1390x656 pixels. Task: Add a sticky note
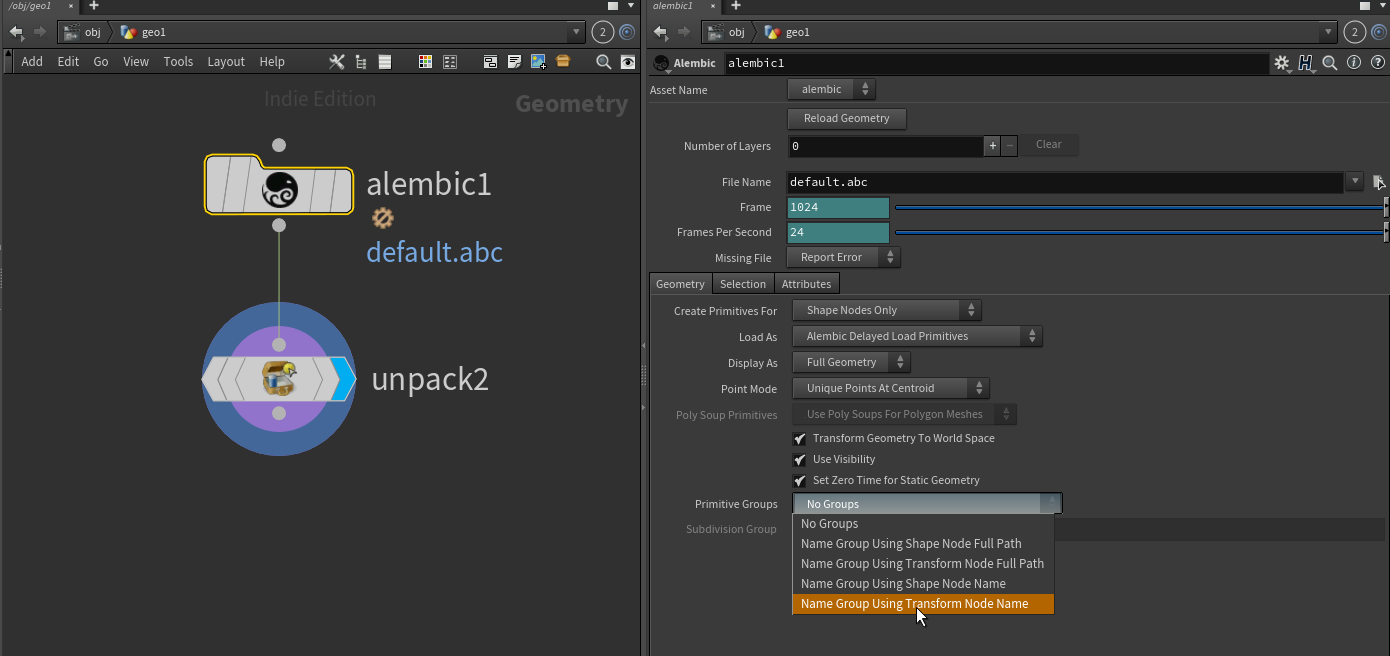514,62
